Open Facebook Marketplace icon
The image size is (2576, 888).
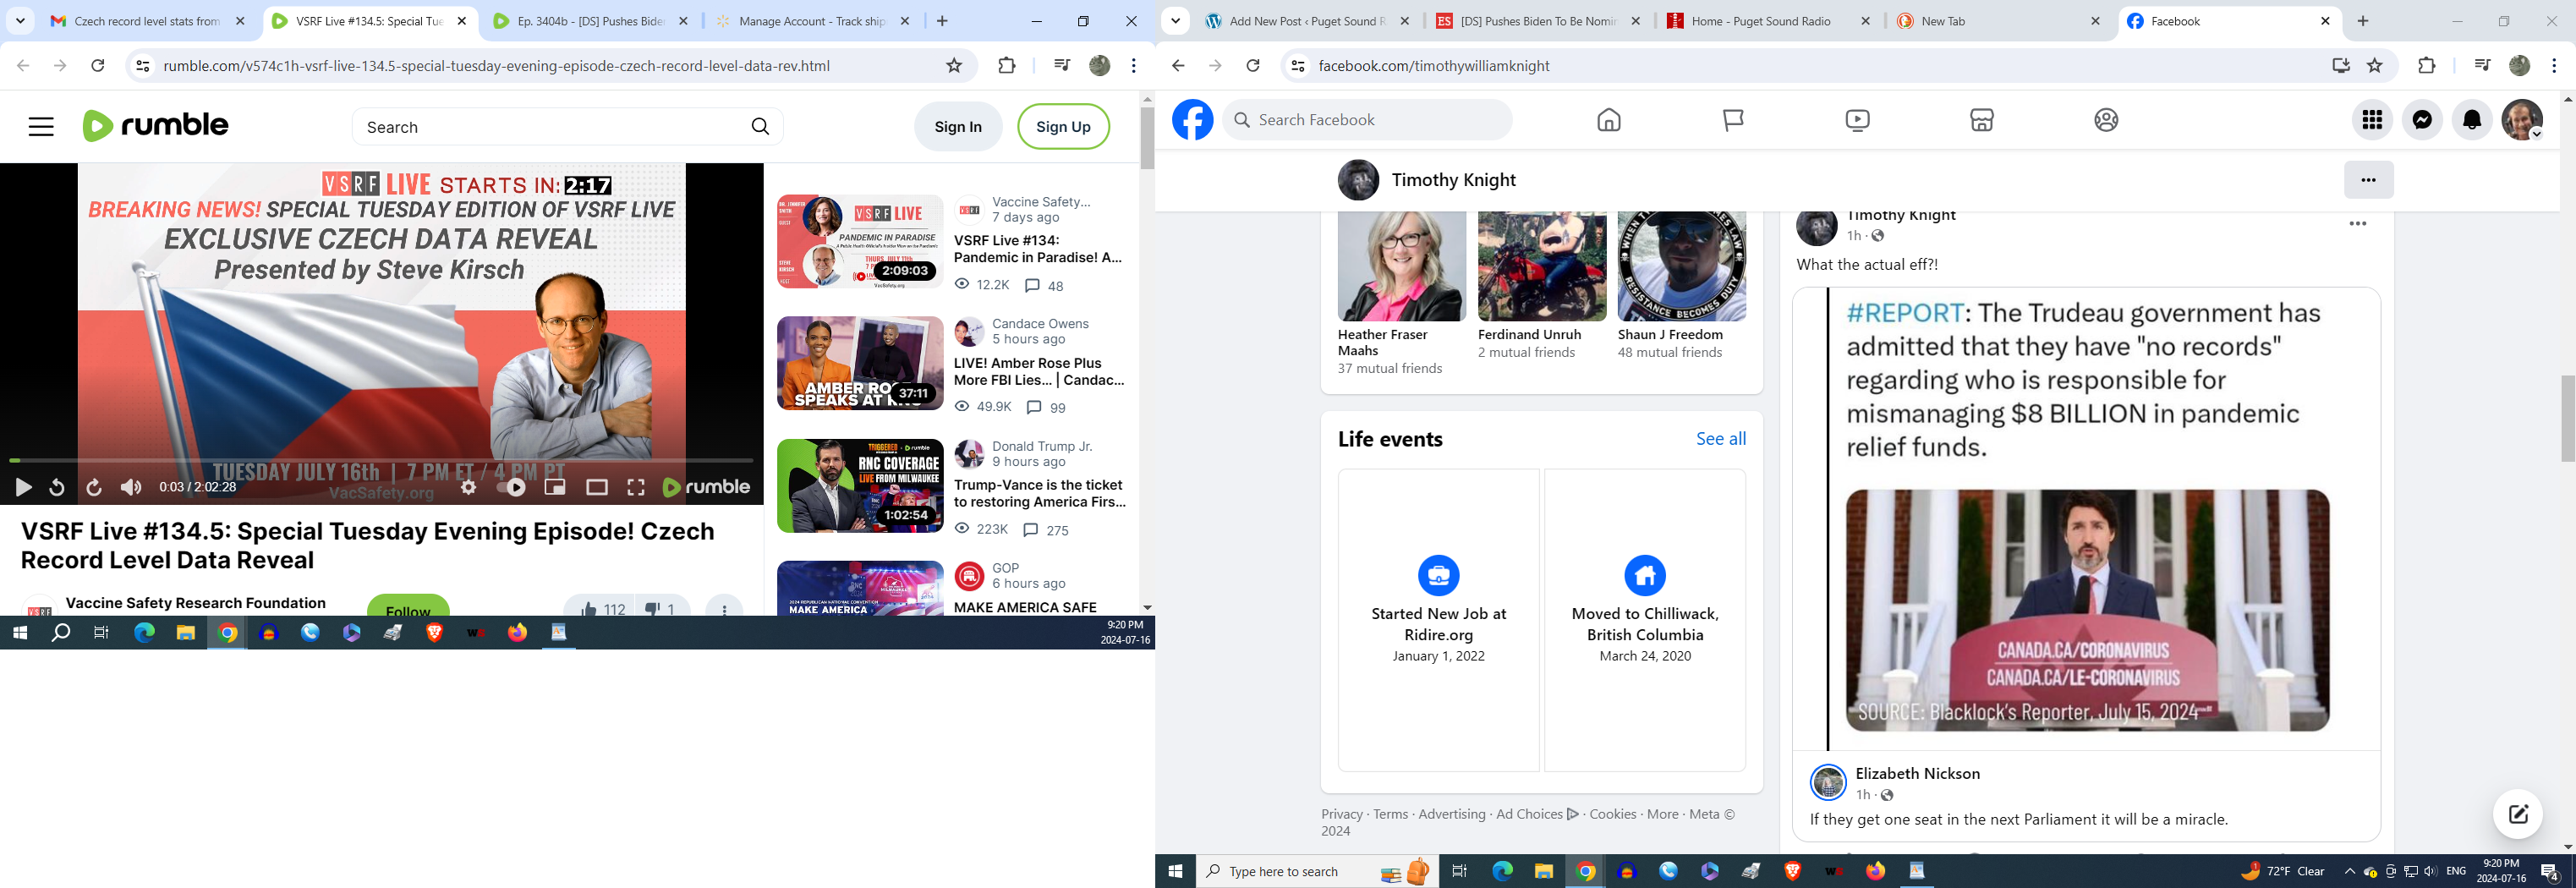point(1981,120)
